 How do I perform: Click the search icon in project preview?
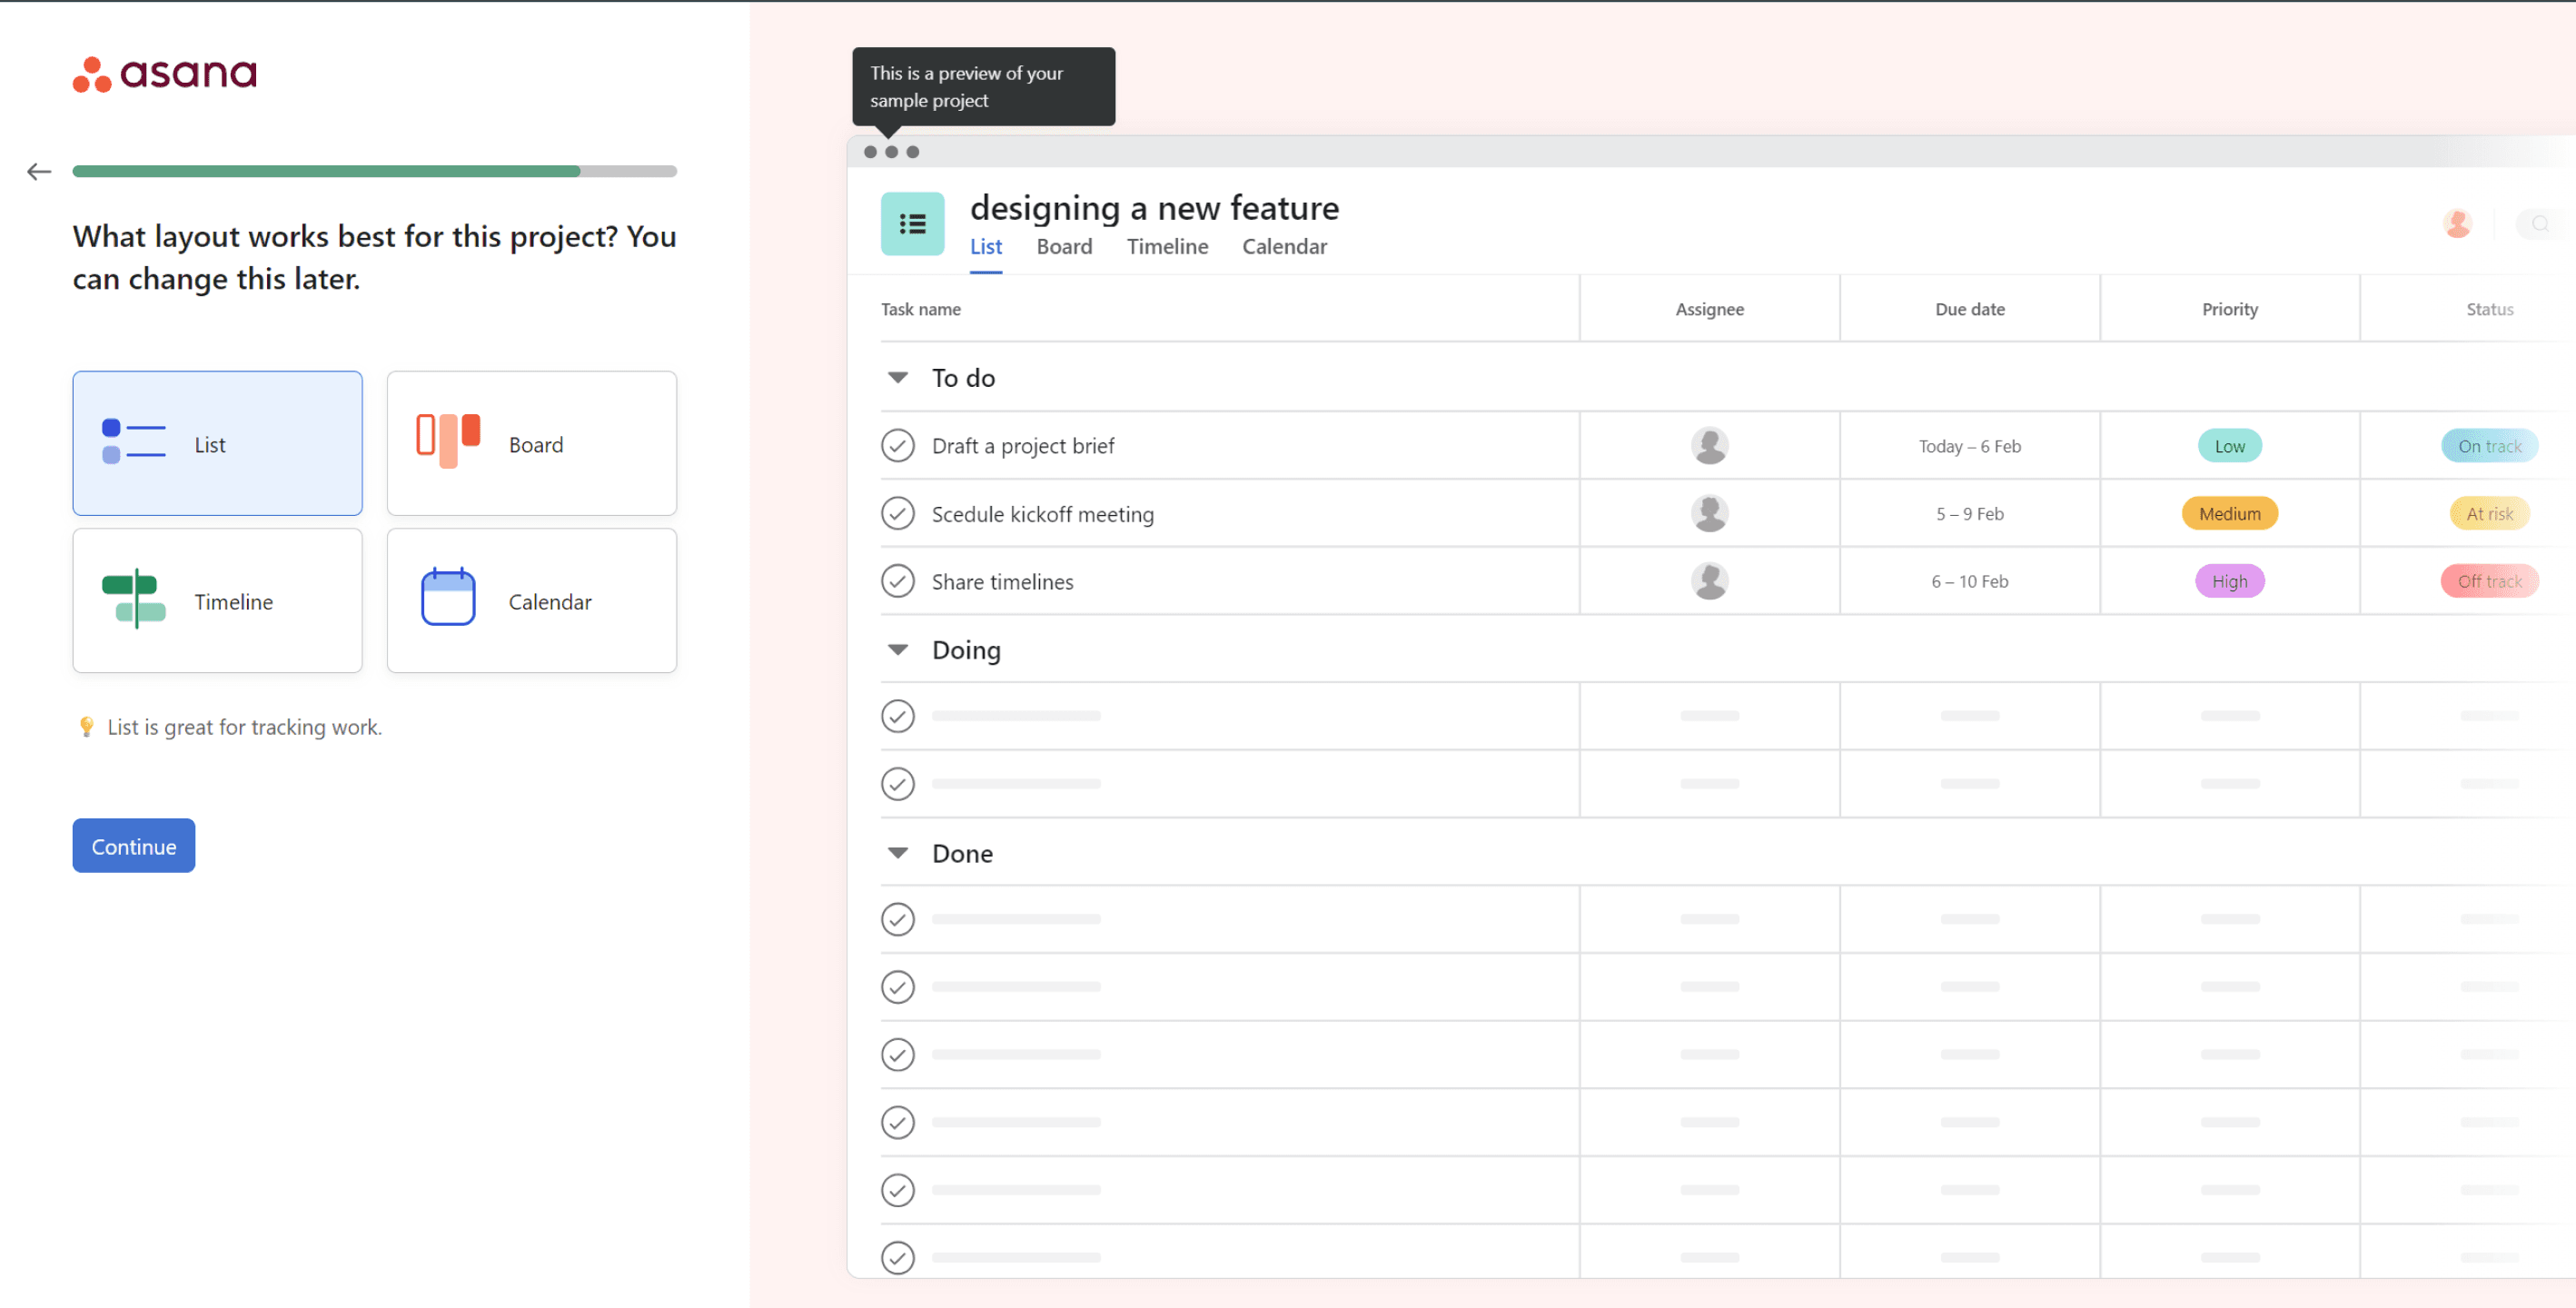coord(2539,224)
